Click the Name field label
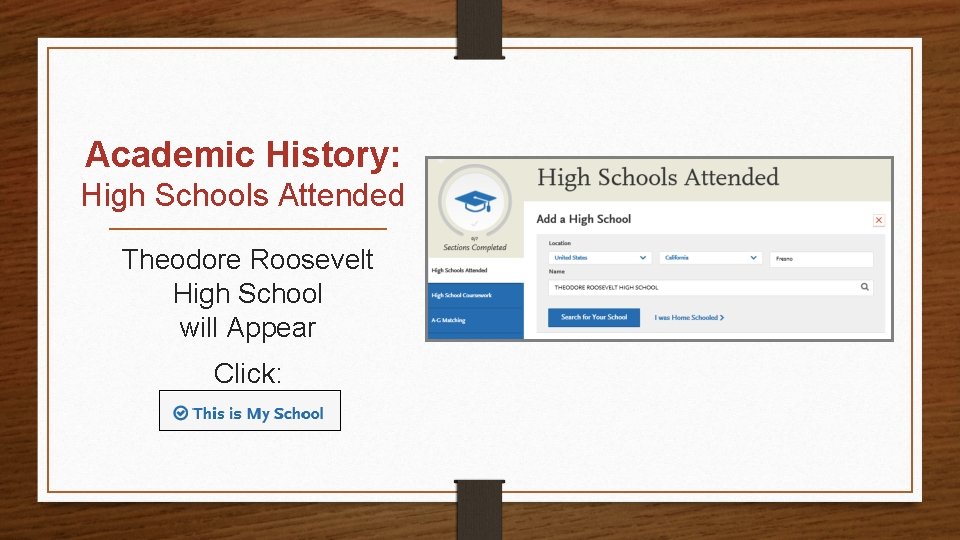The image size is (960, 540). (x=557, y=271)
